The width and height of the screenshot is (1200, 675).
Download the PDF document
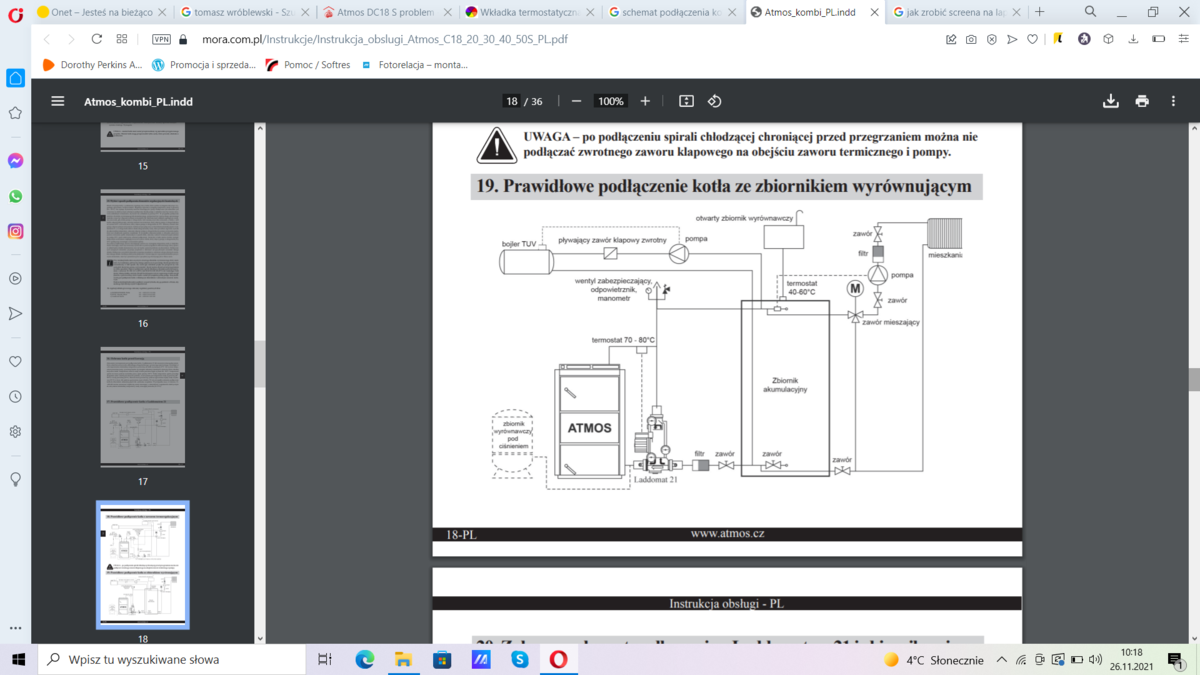(1110, 101)
